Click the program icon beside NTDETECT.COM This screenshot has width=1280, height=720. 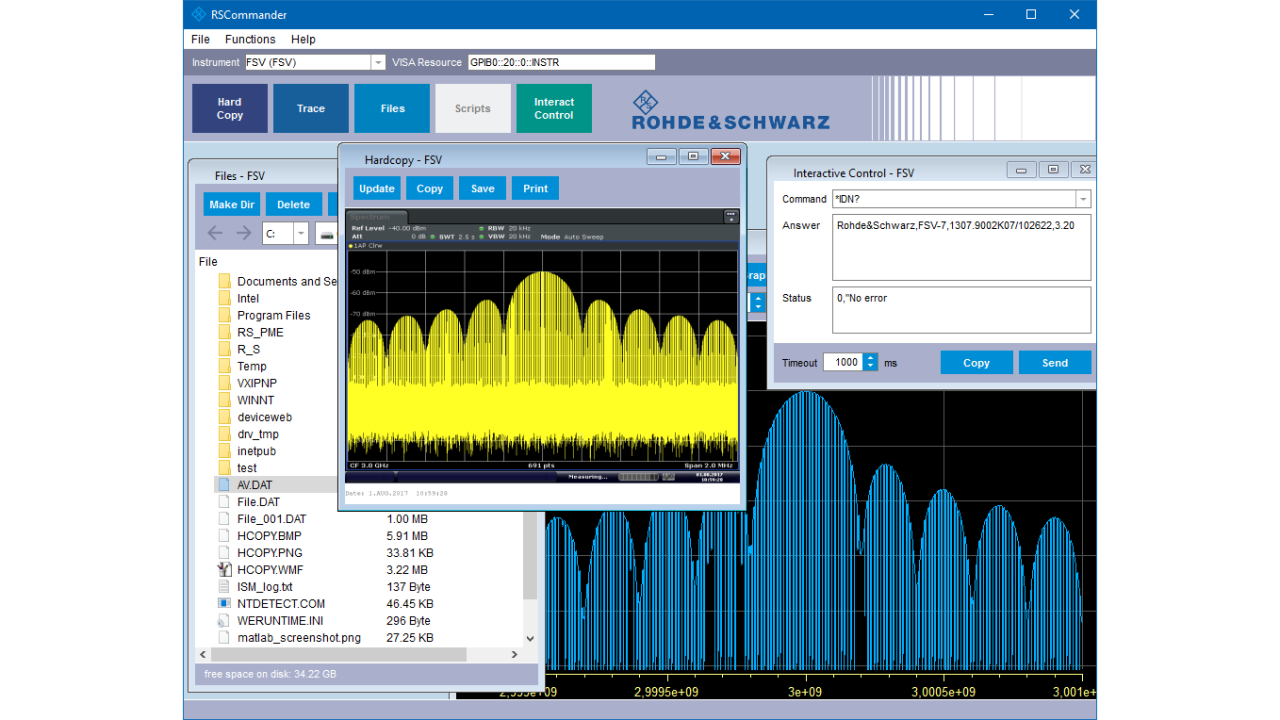point(224,604)
